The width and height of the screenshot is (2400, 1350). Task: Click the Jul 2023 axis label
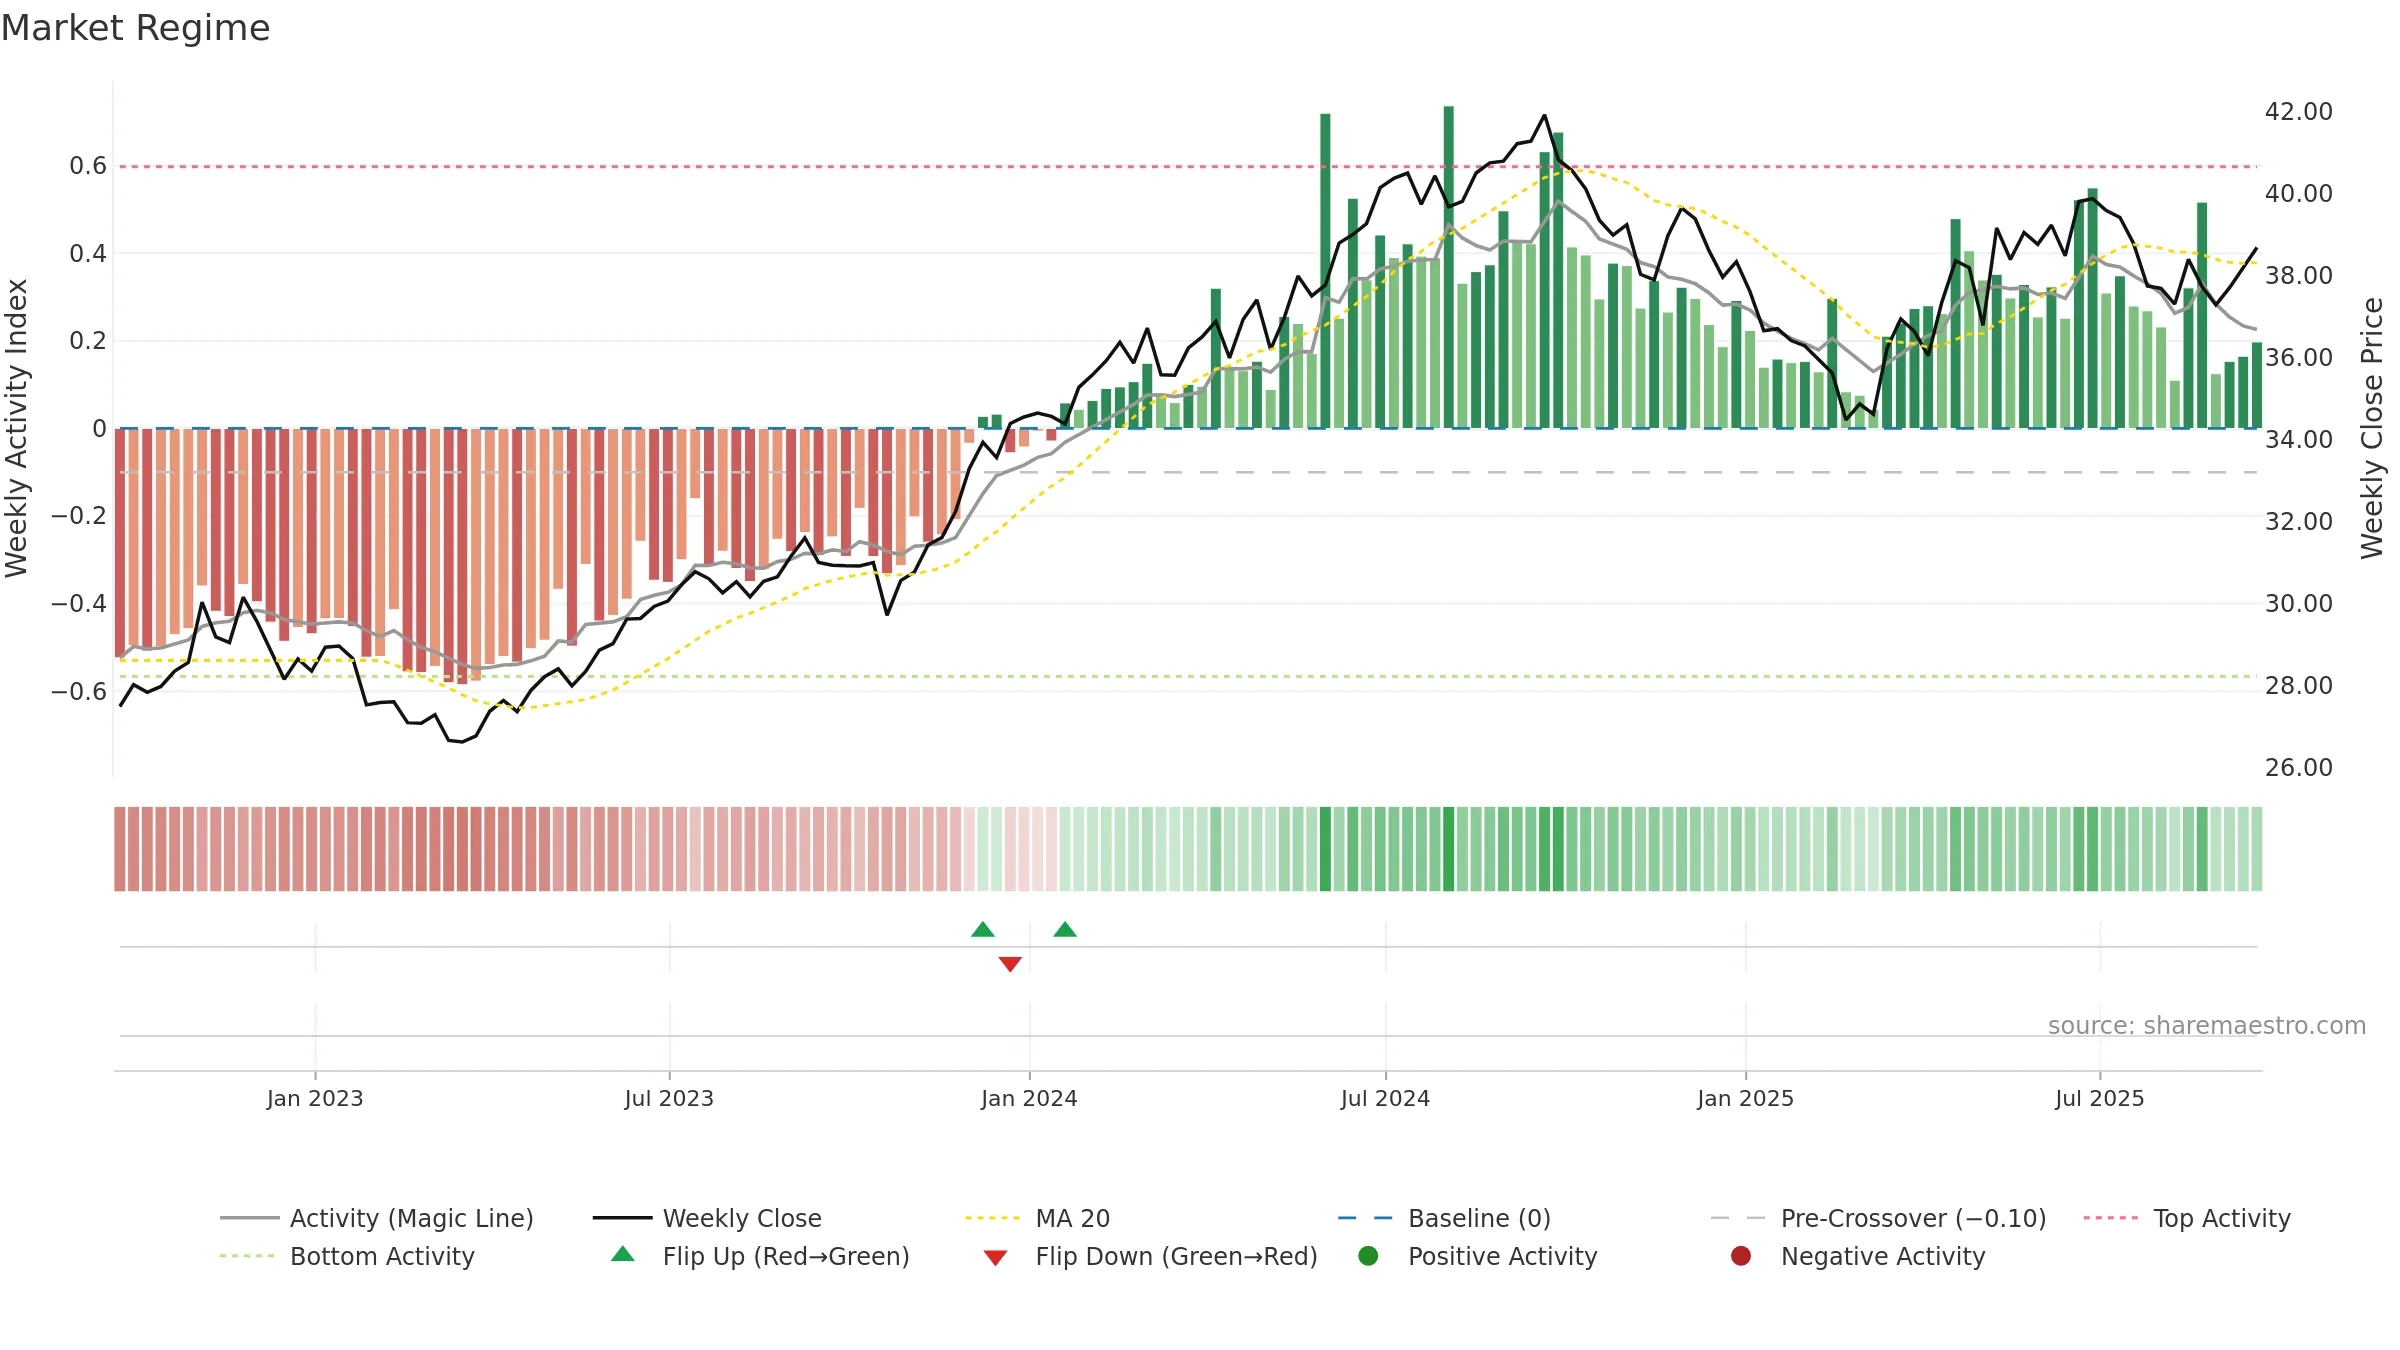(670, 1099)
